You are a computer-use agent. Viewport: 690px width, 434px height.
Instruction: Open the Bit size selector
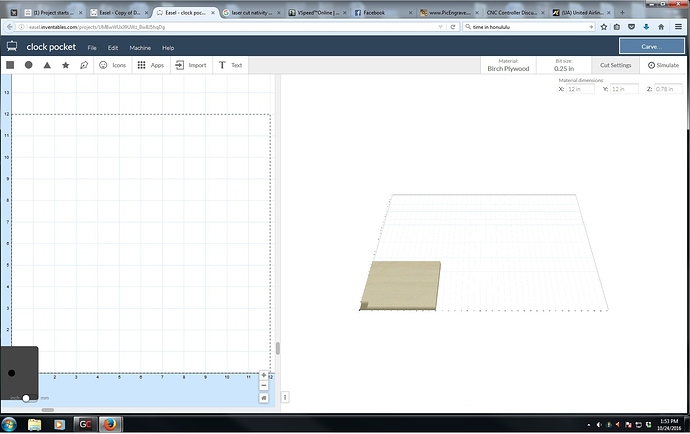[x=564, y=65]
